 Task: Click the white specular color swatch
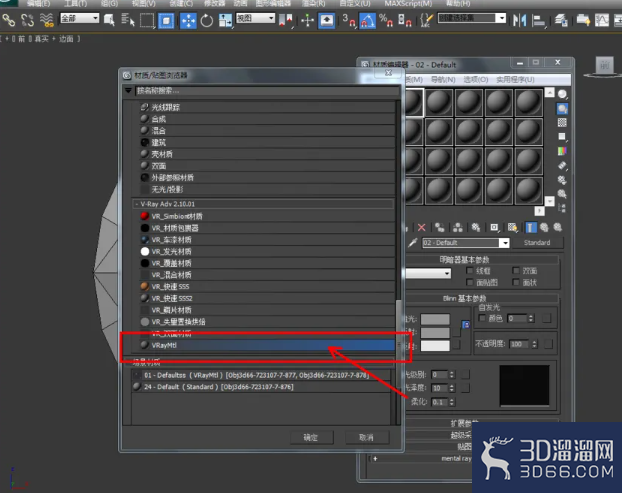coord(435,346)
